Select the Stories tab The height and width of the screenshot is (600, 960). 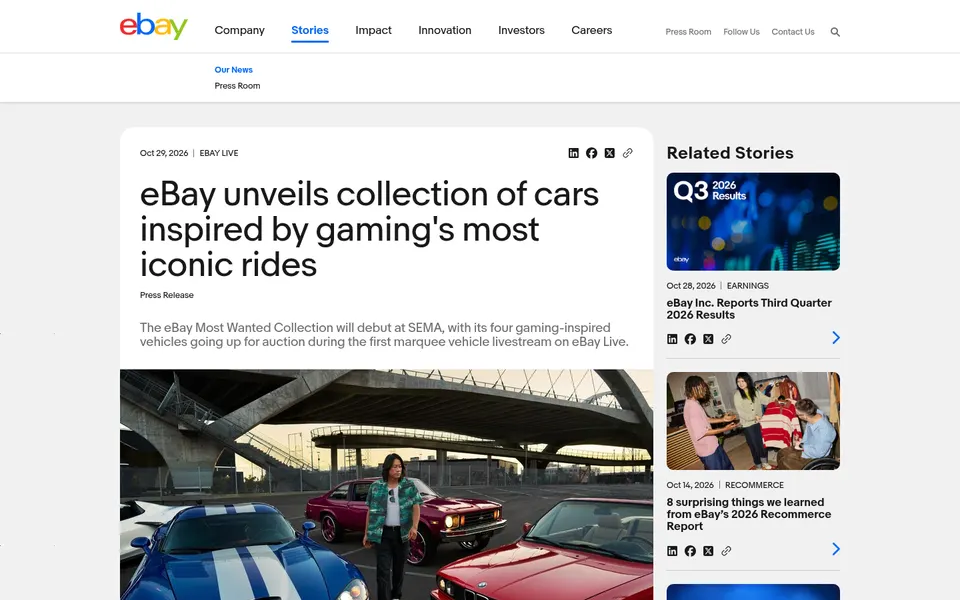tap(310, 30)
